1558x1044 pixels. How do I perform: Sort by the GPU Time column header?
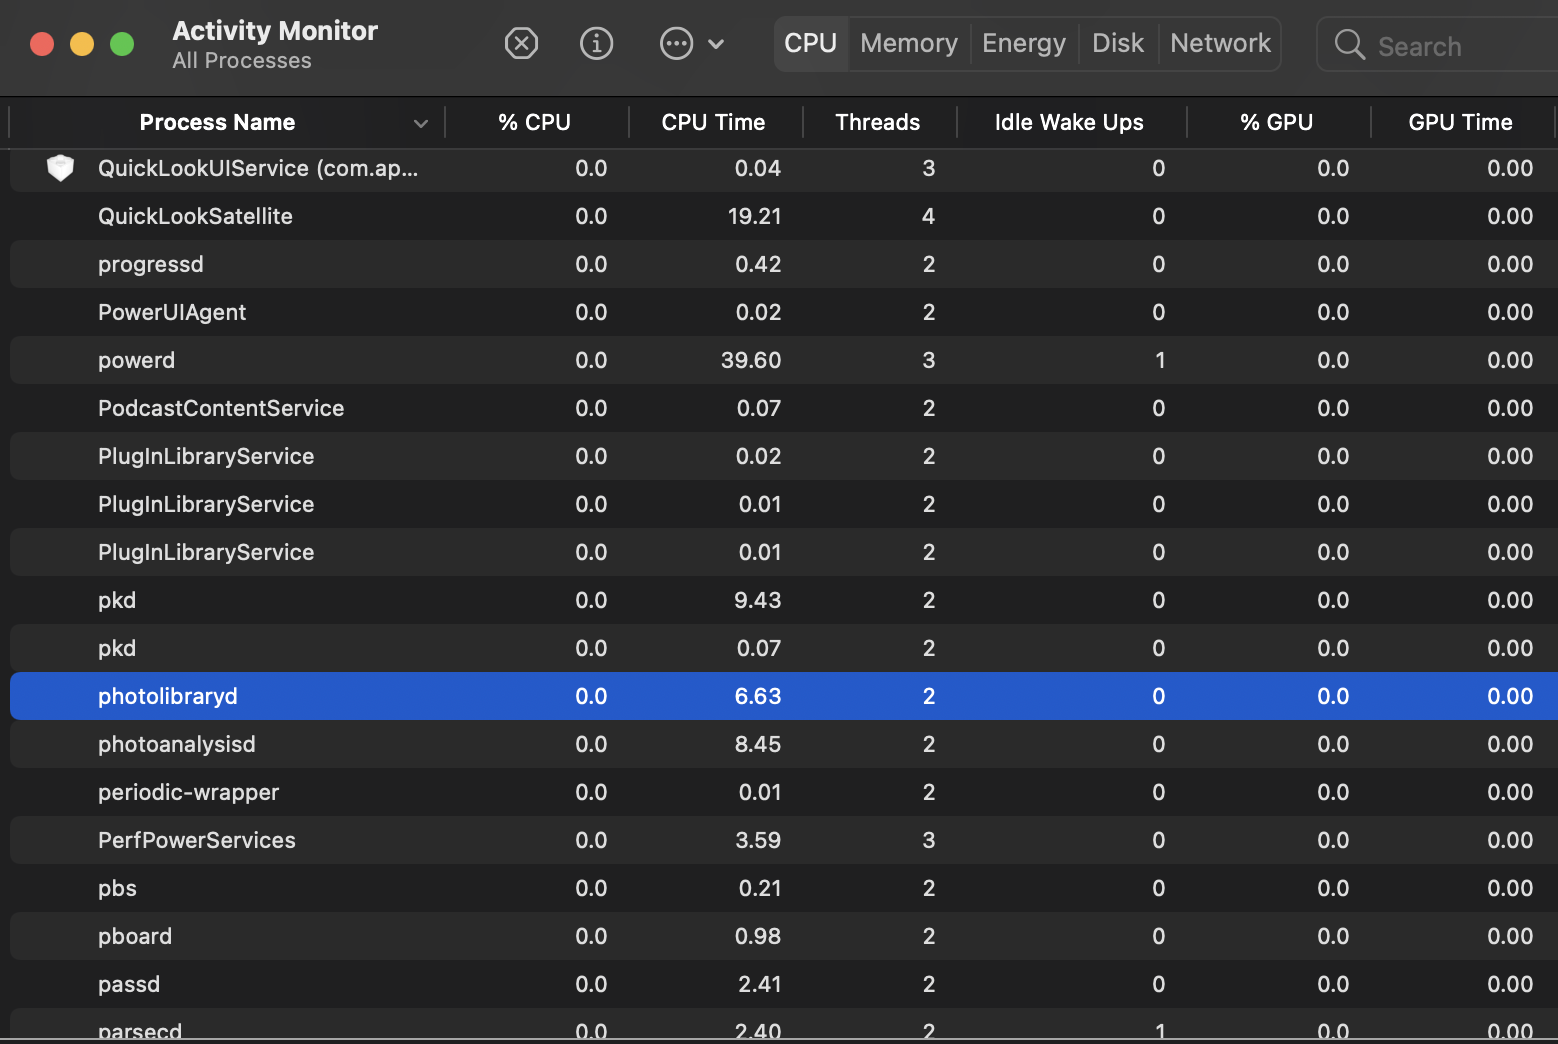pyautogui.click(x=1461, y=123)
